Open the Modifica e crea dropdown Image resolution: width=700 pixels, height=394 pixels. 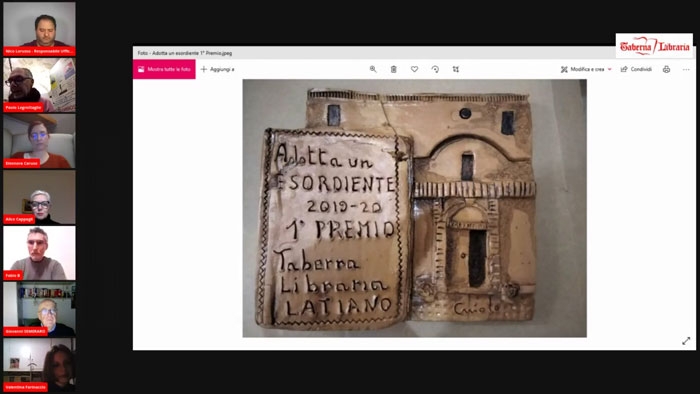pos(586,69)
